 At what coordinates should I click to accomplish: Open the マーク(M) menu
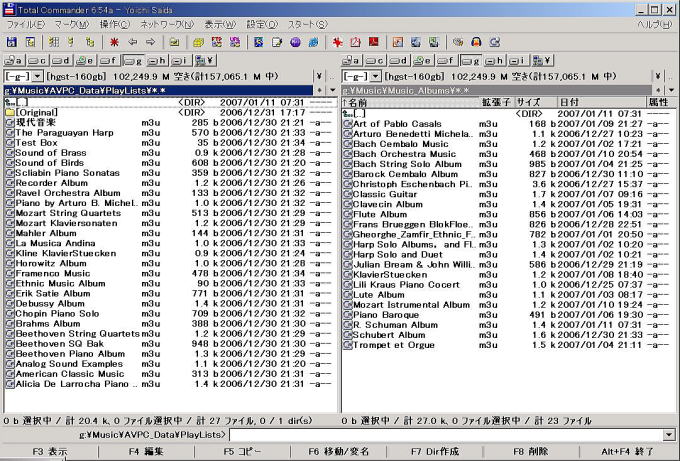[x=72, y=24]
